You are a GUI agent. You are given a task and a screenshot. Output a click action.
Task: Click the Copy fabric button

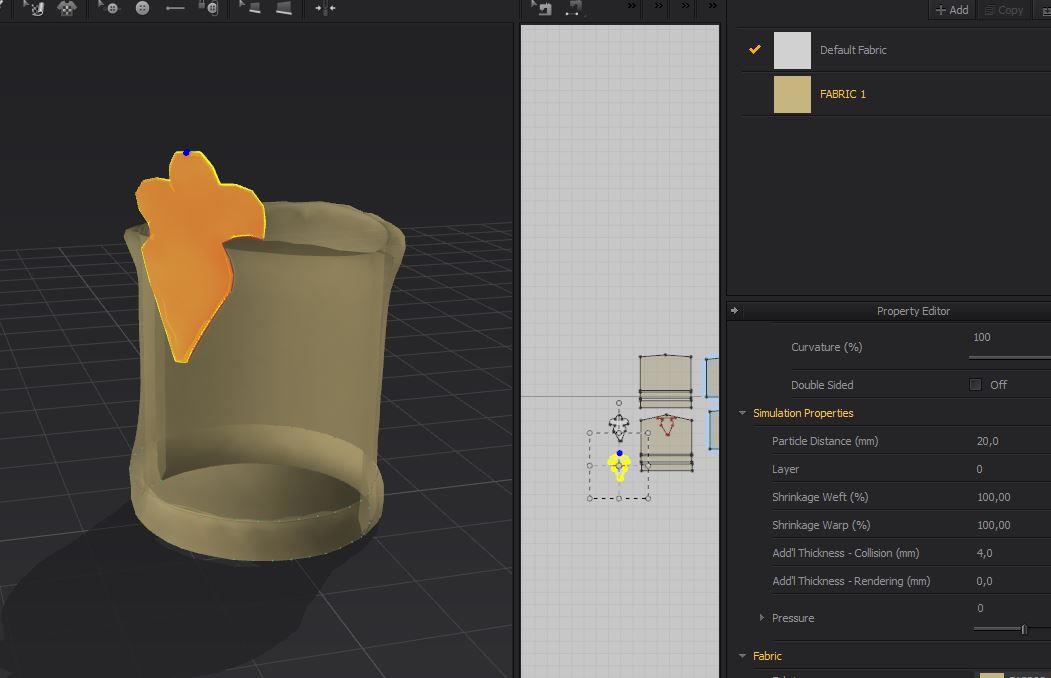1004,10
